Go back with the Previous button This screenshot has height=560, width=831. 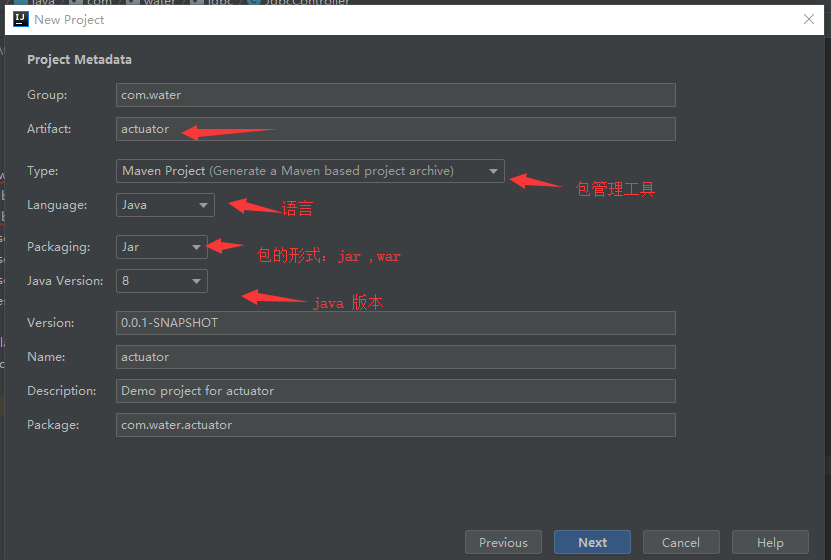[x=503, y=543]
